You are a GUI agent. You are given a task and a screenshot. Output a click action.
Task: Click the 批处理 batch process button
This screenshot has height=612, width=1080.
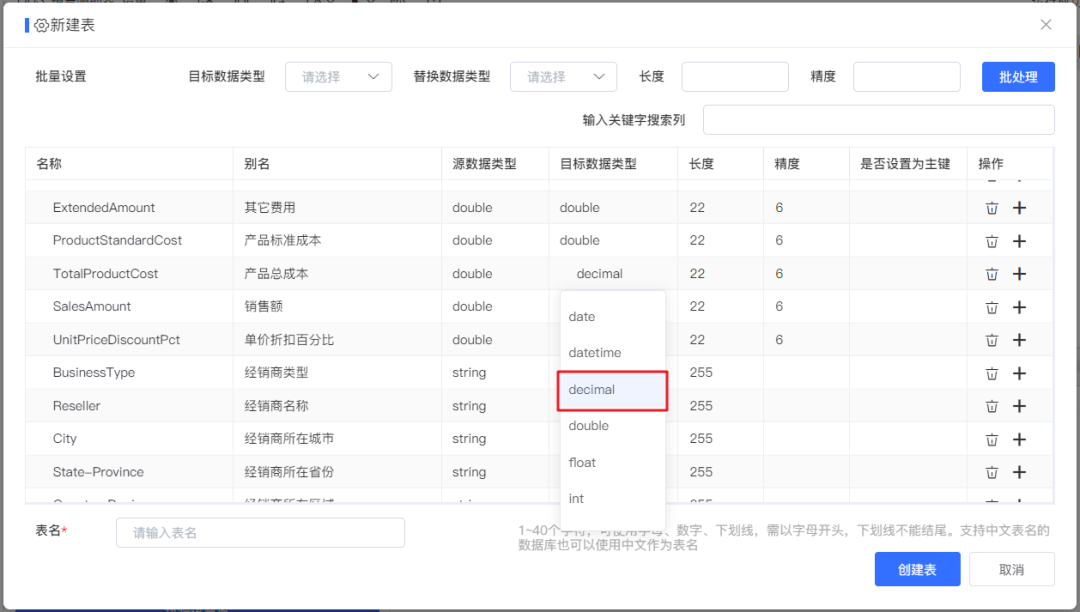[1018, 76]
